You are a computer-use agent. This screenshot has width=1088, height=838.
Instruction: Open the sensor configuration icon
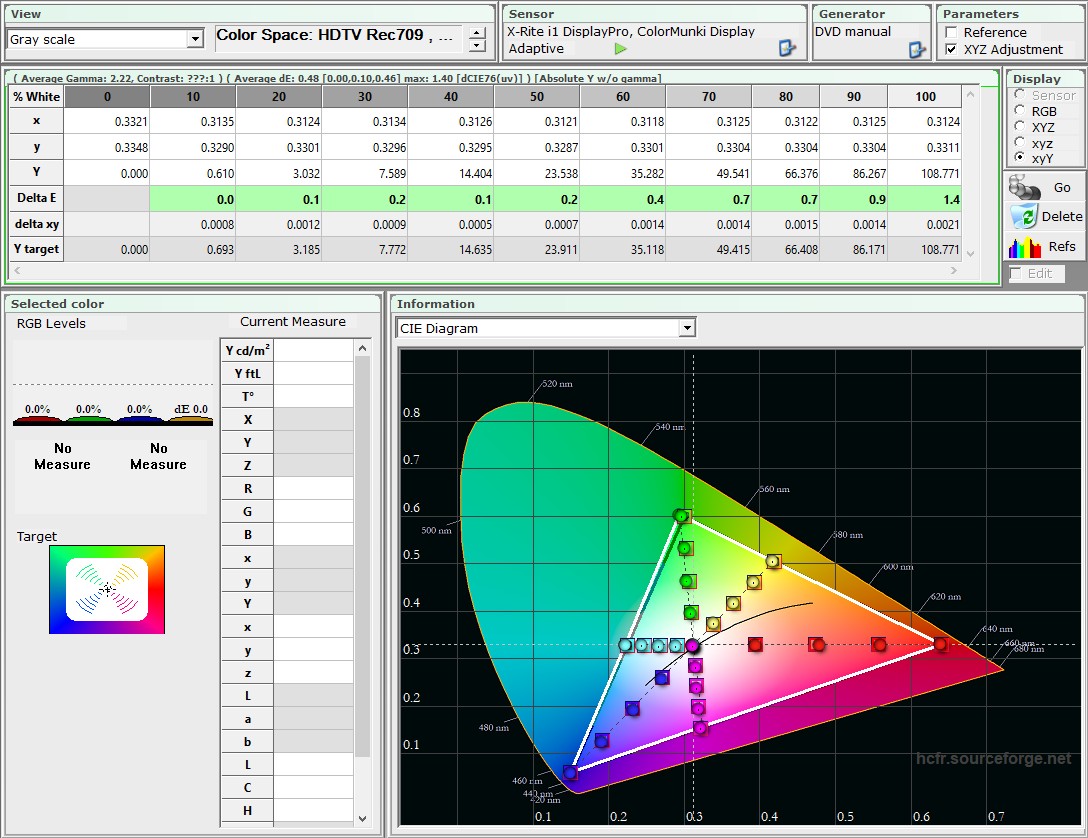coord(787,48)
